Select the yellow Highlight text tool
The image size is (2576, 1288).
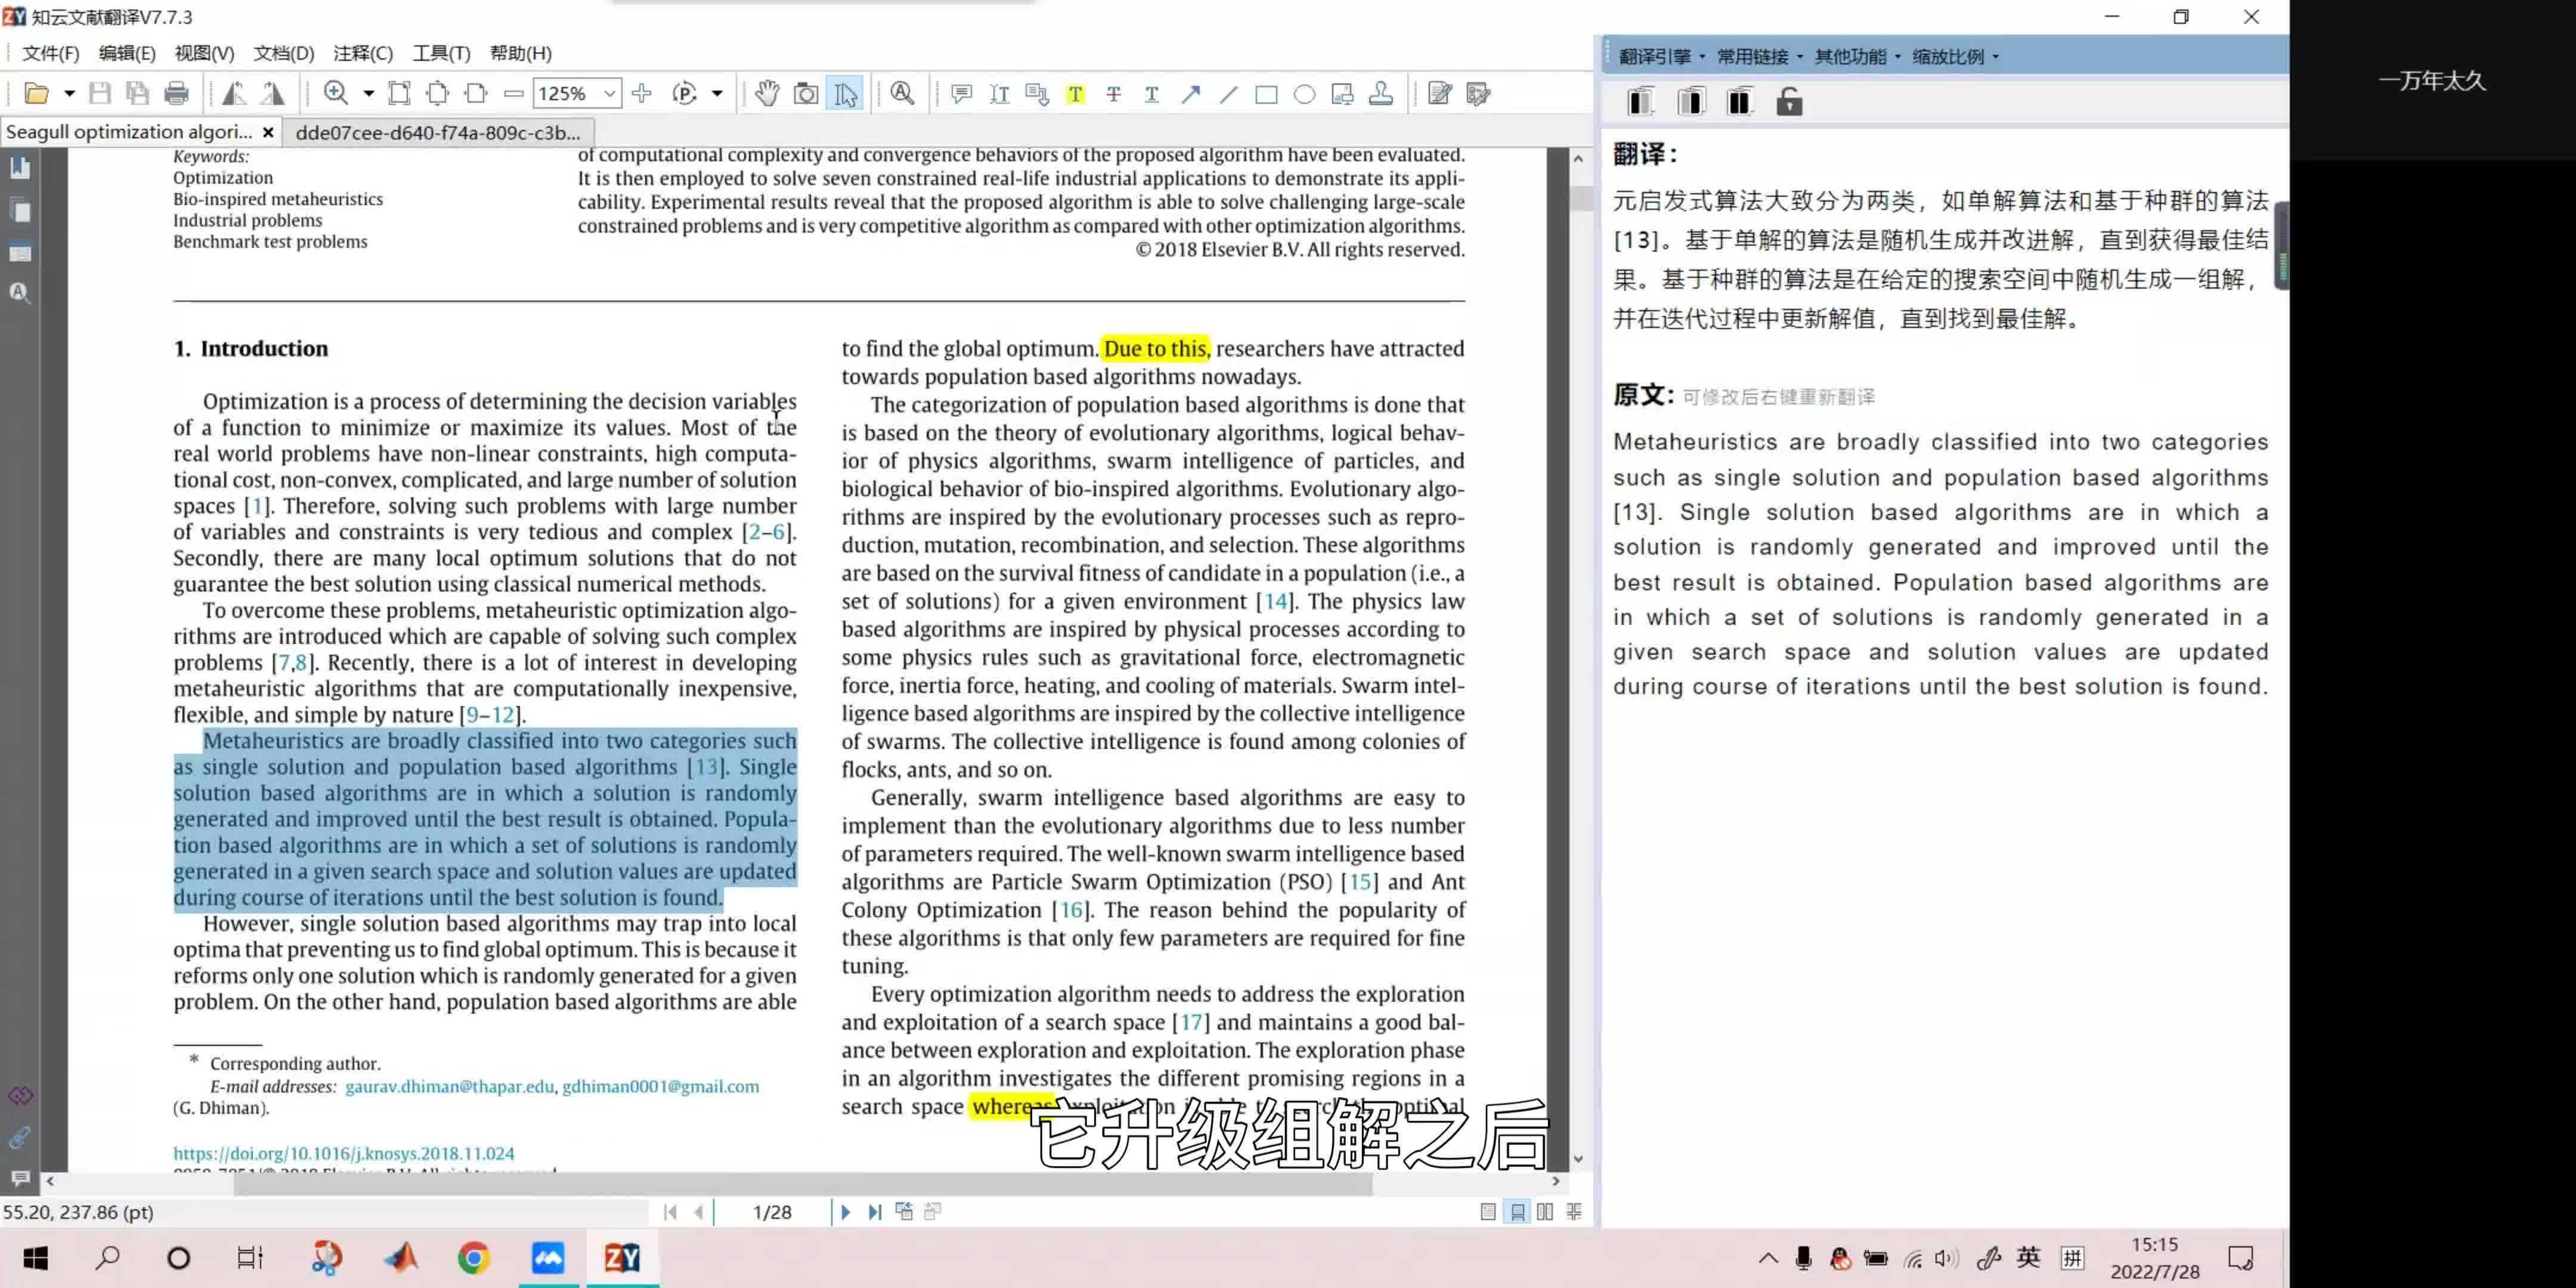(x=1075, y=94)
